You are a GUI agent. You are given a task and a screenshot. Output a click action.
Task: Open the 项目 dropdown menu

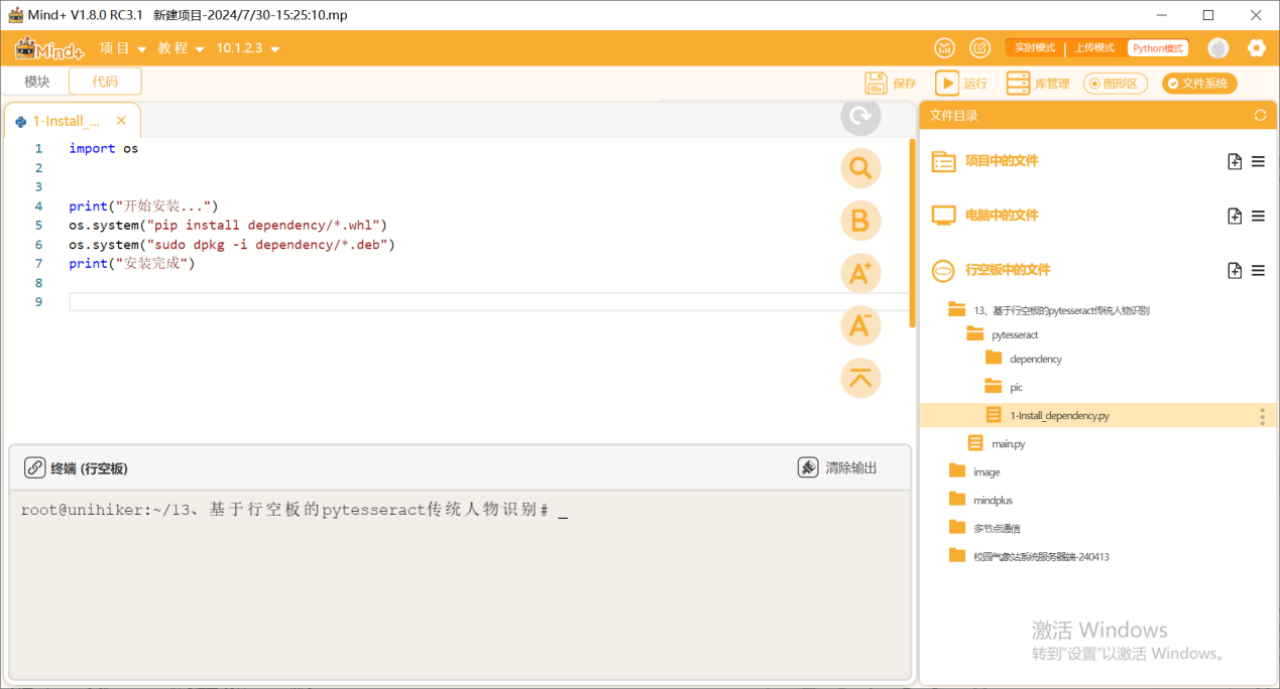coord(123,48)
